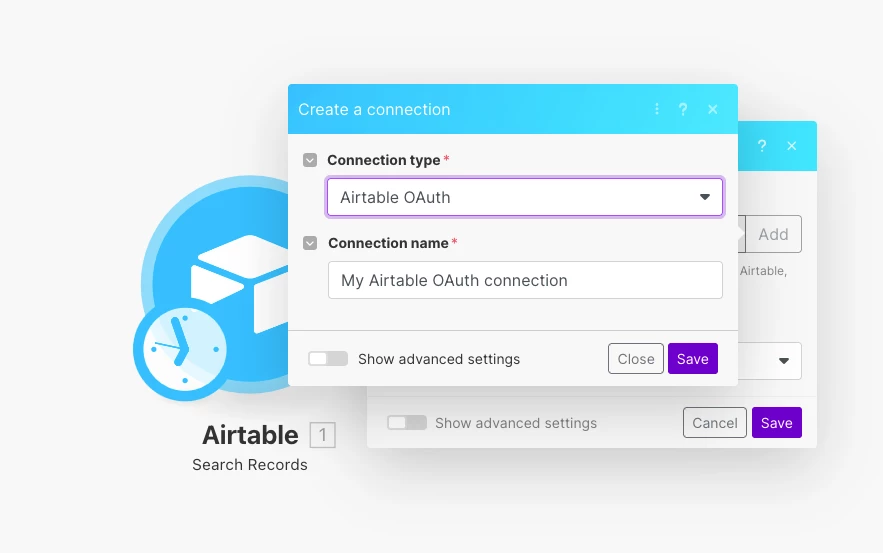Toggle the checkbox beside Connection type
The height and width of the screenshot is (553, 883).
coord(310,160)
